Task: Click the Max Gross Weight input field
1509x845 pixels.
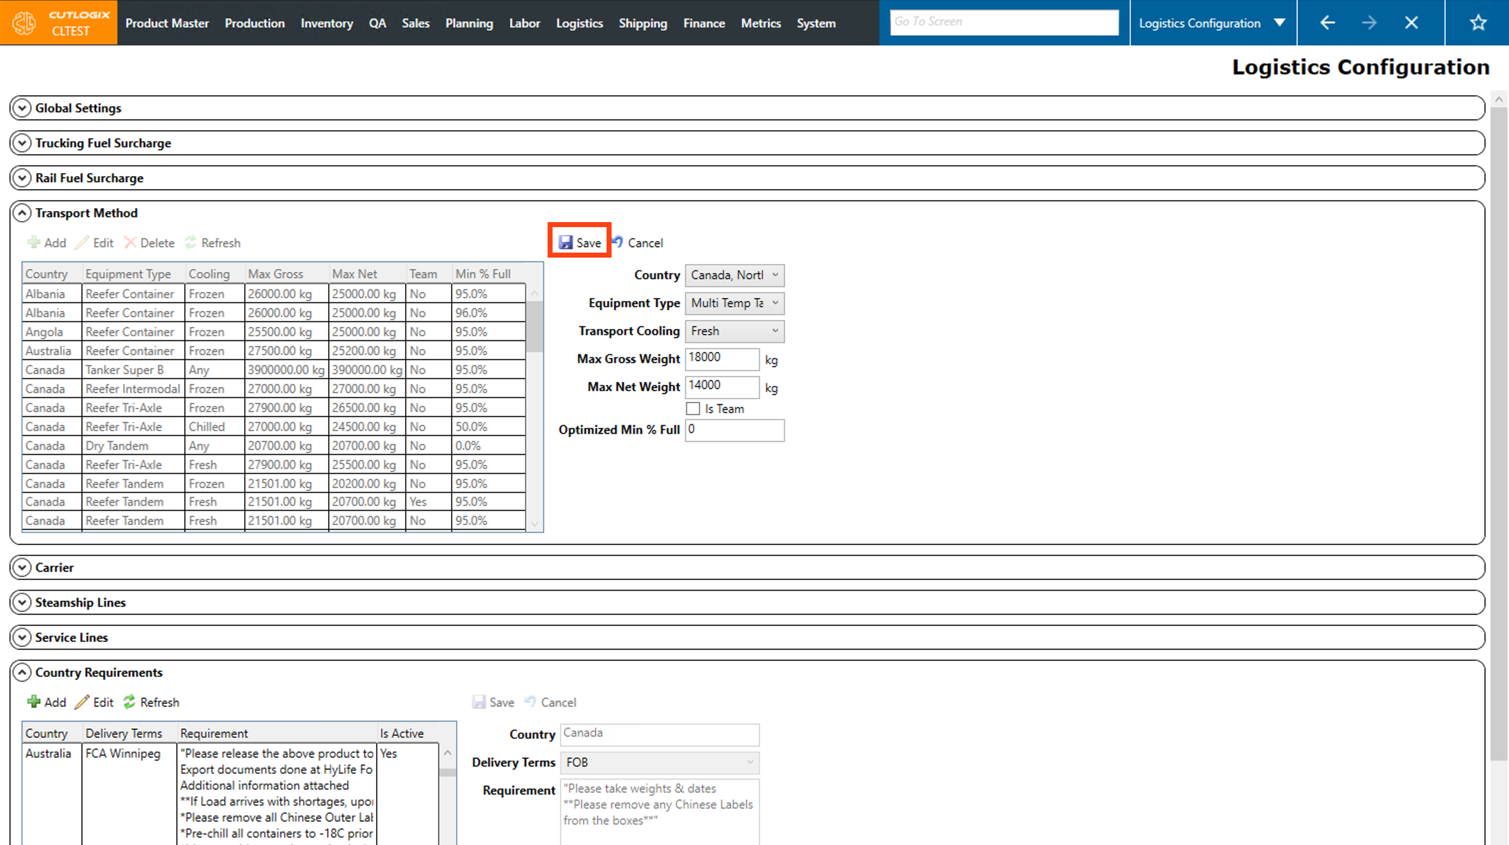Action: (721, 358)
